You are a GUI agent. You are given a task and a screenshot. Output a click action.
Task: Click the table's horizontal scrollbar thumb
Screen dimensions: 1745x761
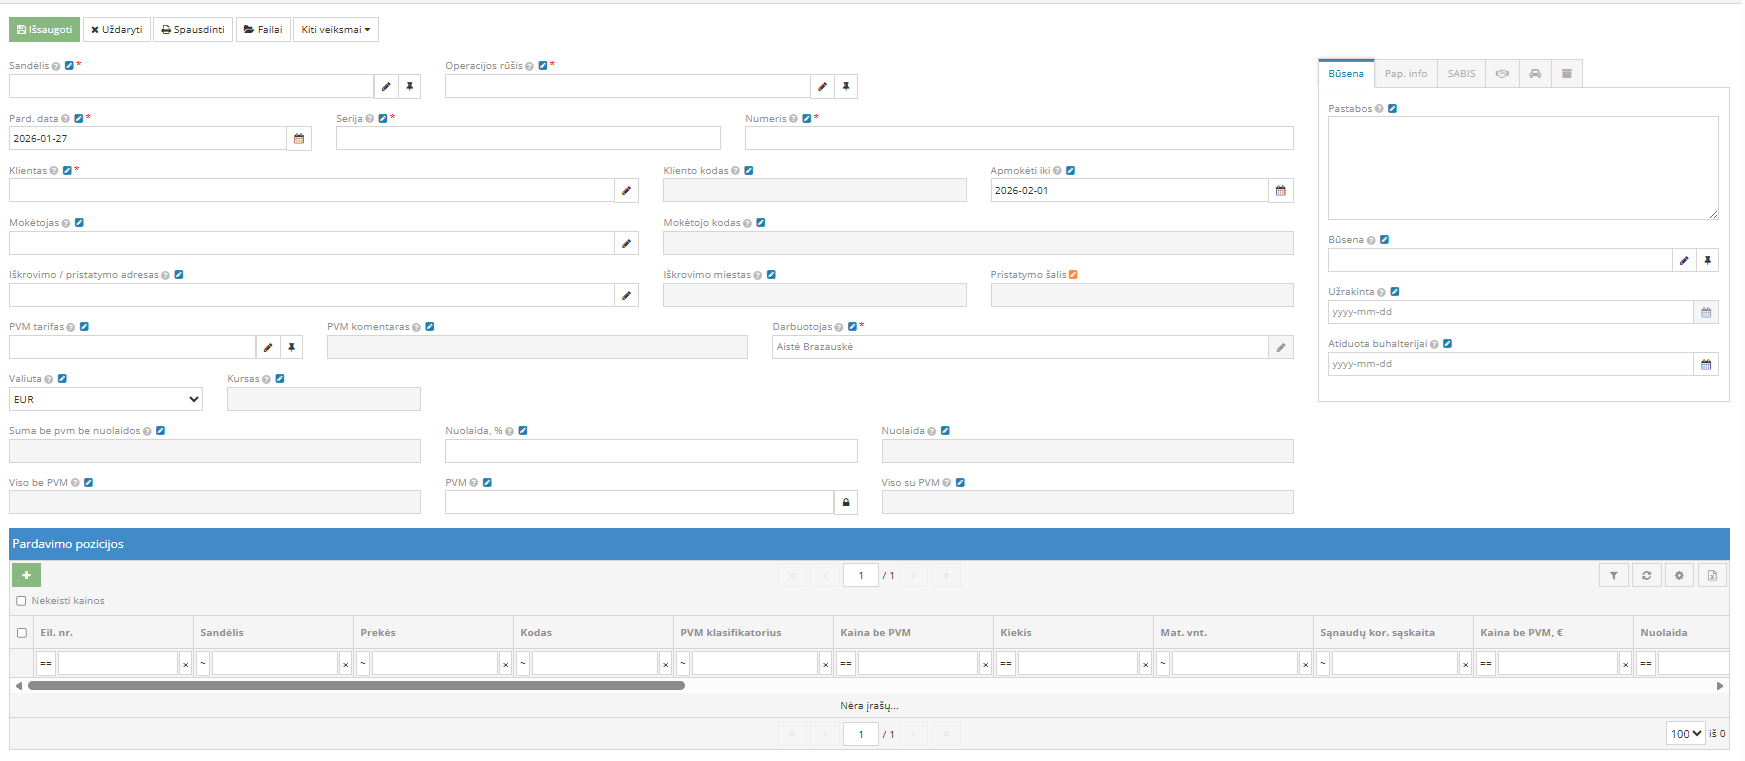[x=356, y=686]
